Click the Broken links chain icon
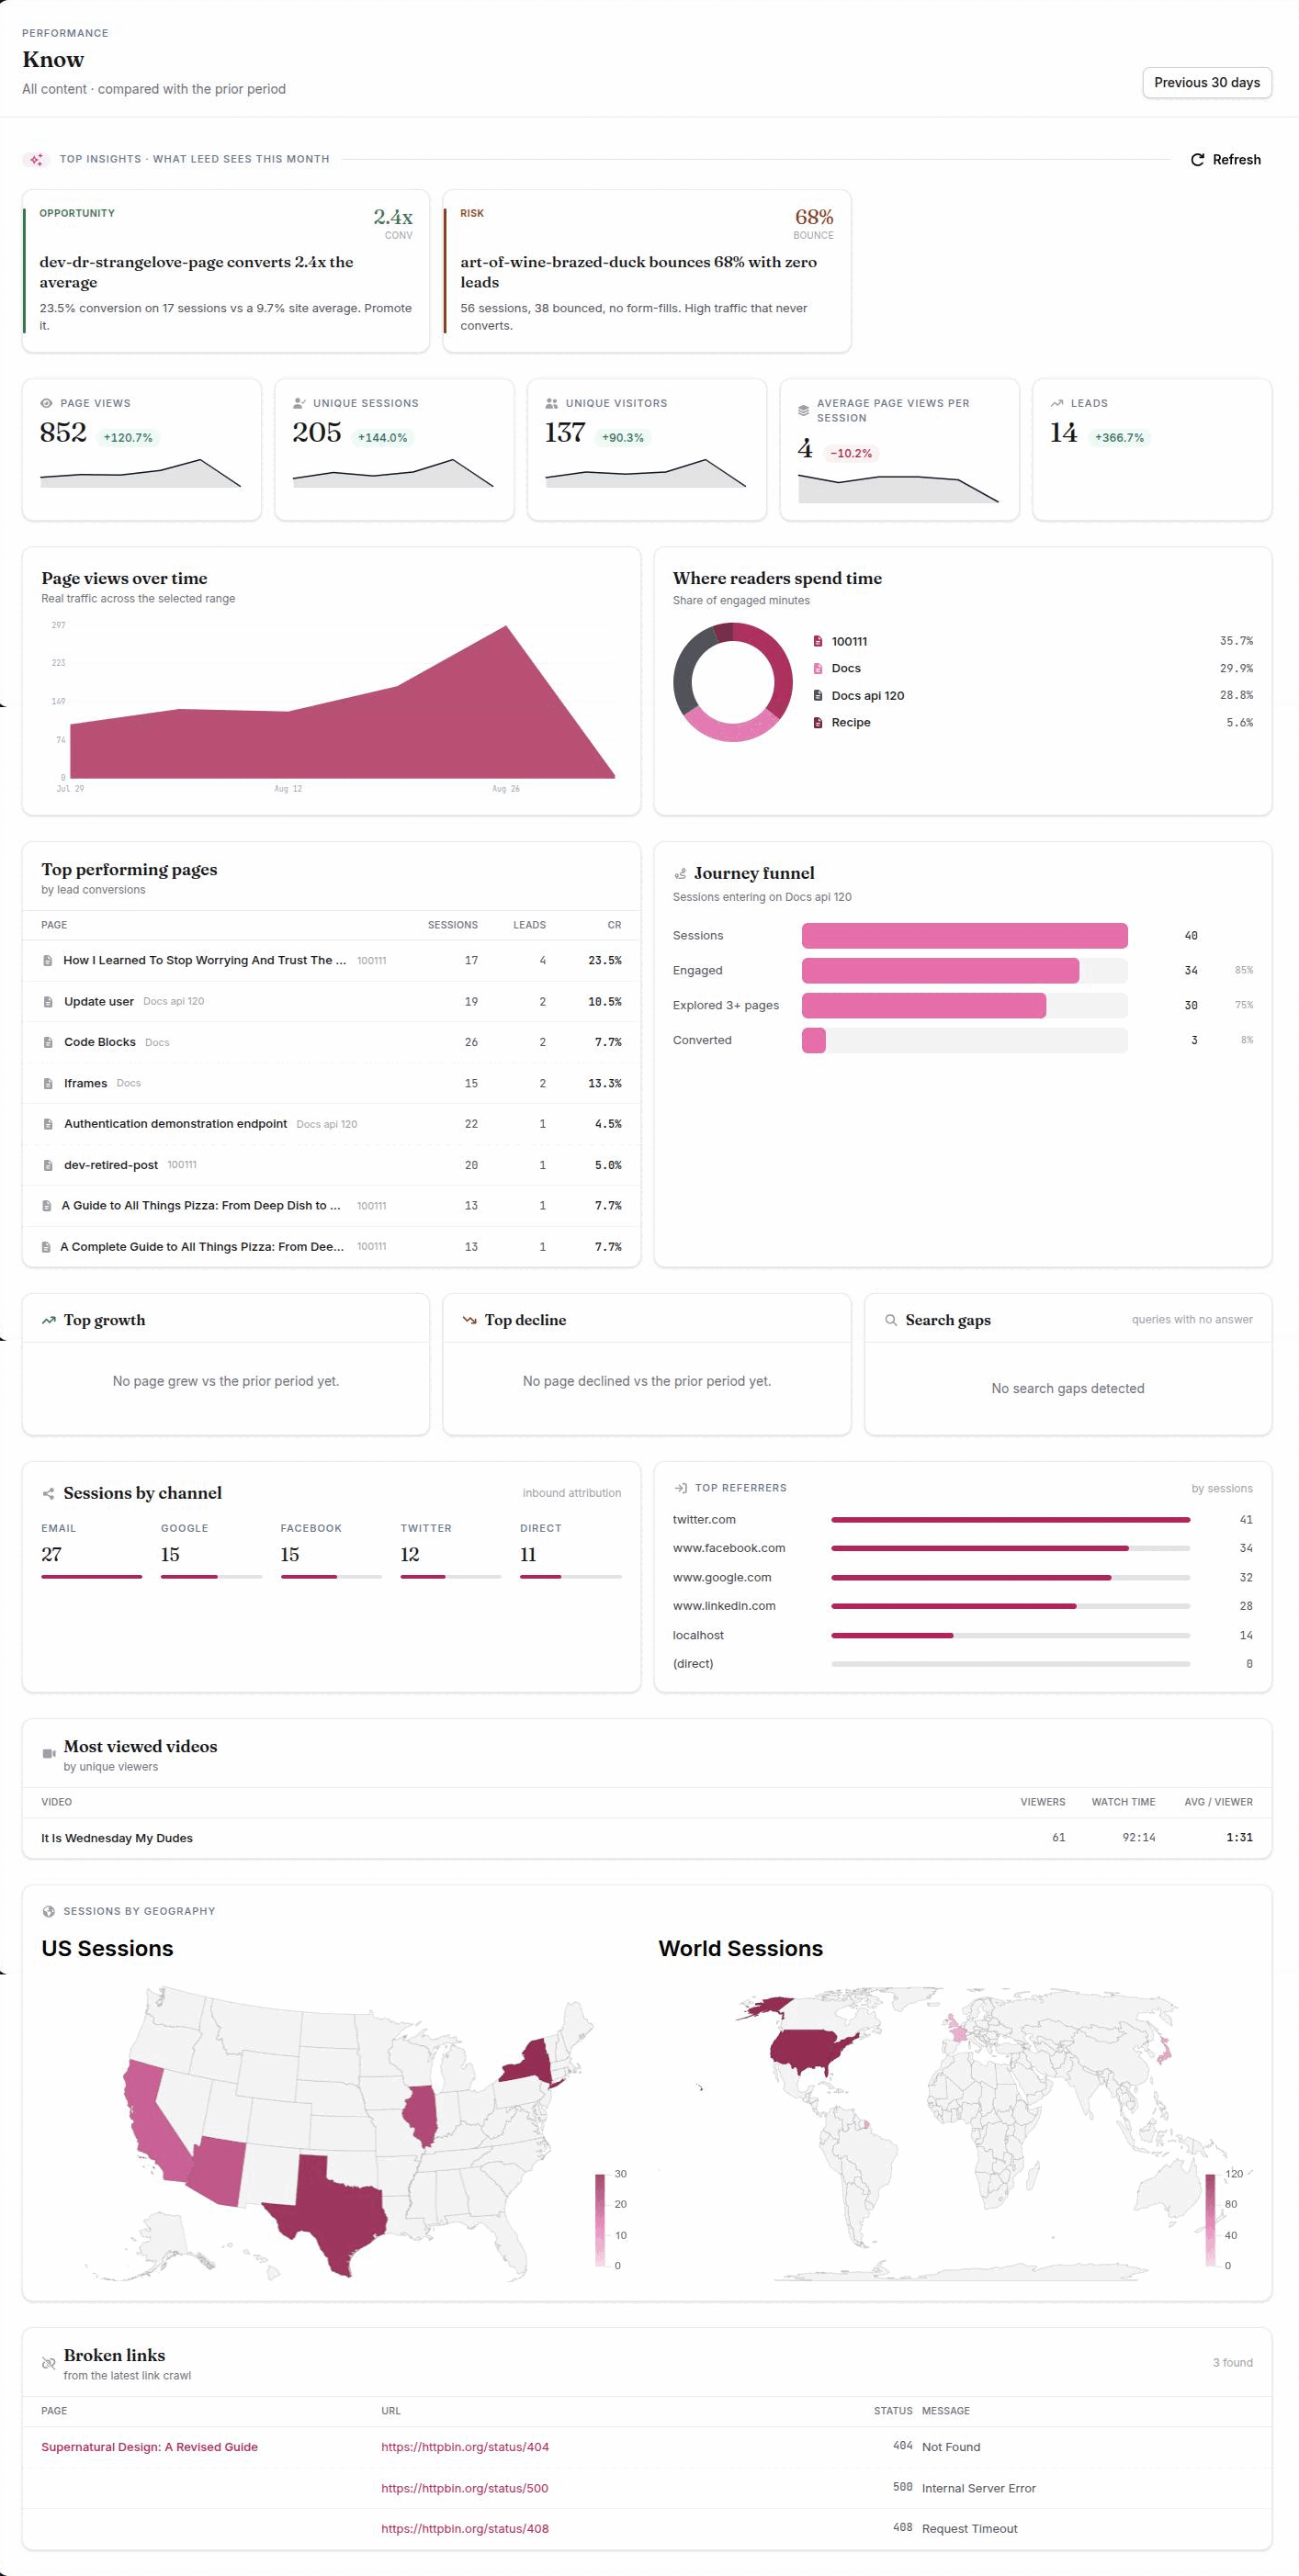The height and width of the screenshot is (2576, 1299). point(48,2363)
